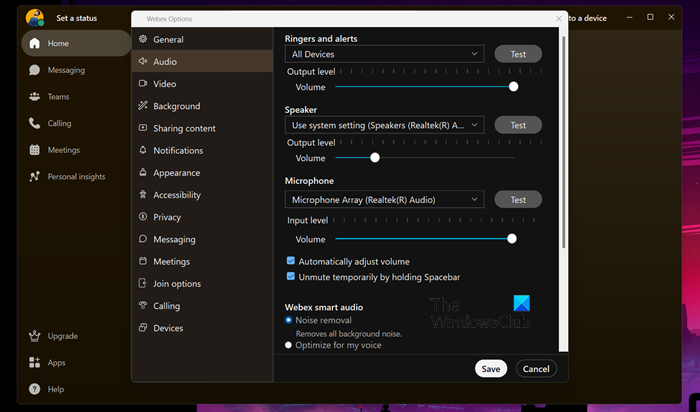Open the Messaging chat bubble icon in main sidebar
The width and height of the screenshot is (700, 412).
[34, 70]
